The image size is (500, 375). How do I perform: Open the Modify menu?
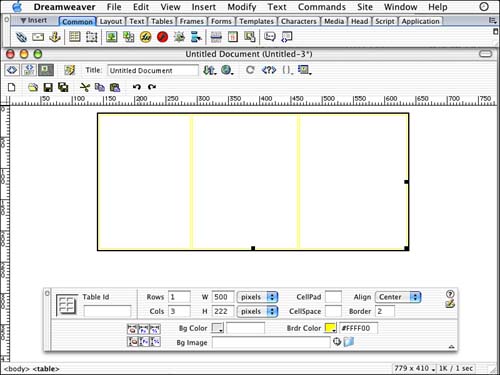click(242, 7)
